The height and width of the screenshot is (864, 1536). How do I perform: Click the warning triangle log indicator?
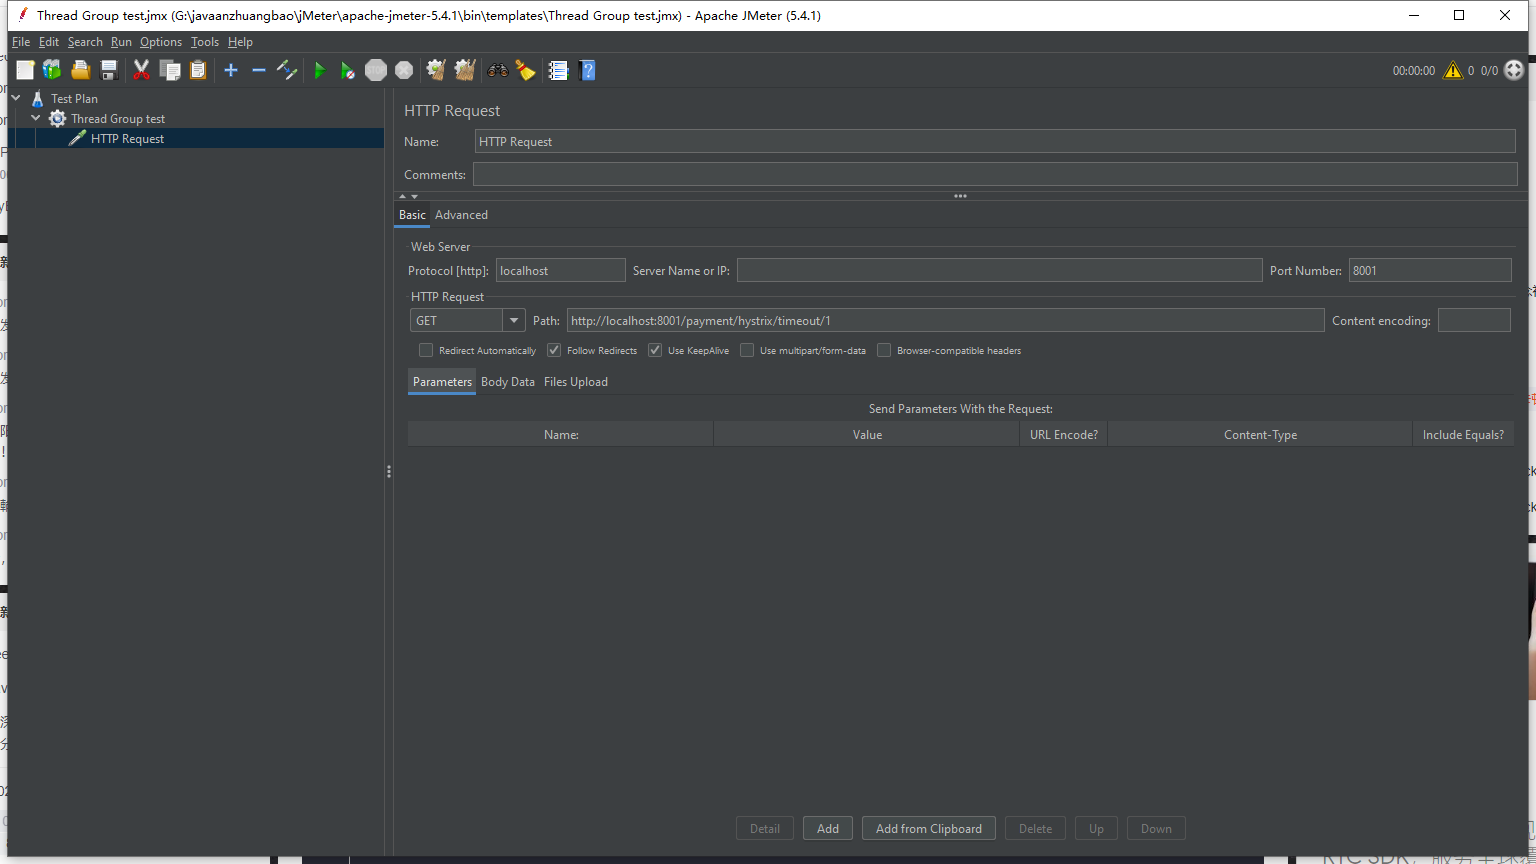coord(1452,70)
